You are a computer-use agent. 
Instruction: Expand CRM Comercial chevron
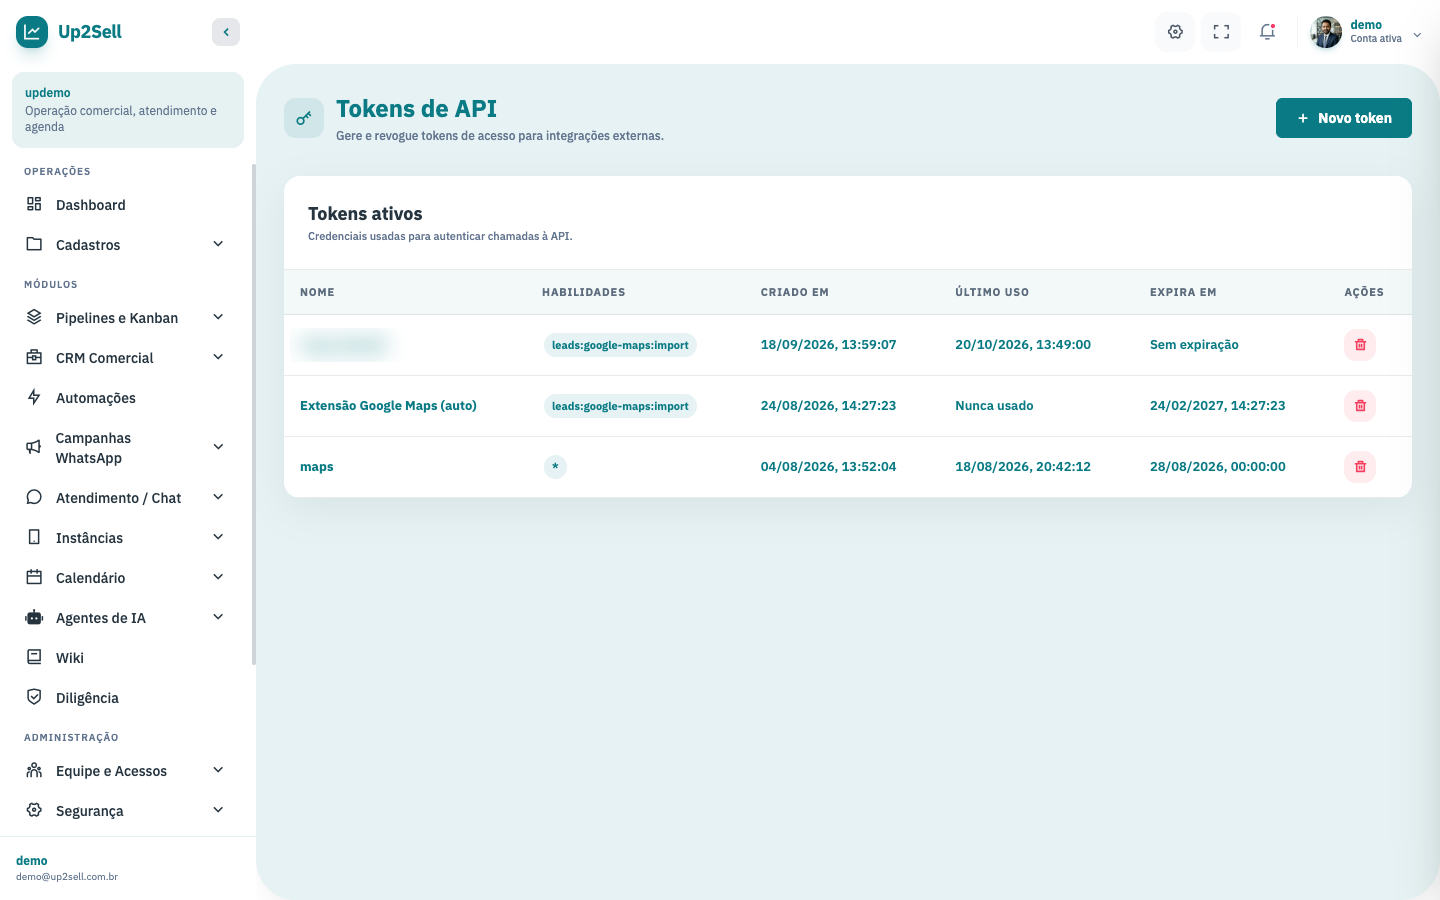click(x=218, y=357)
